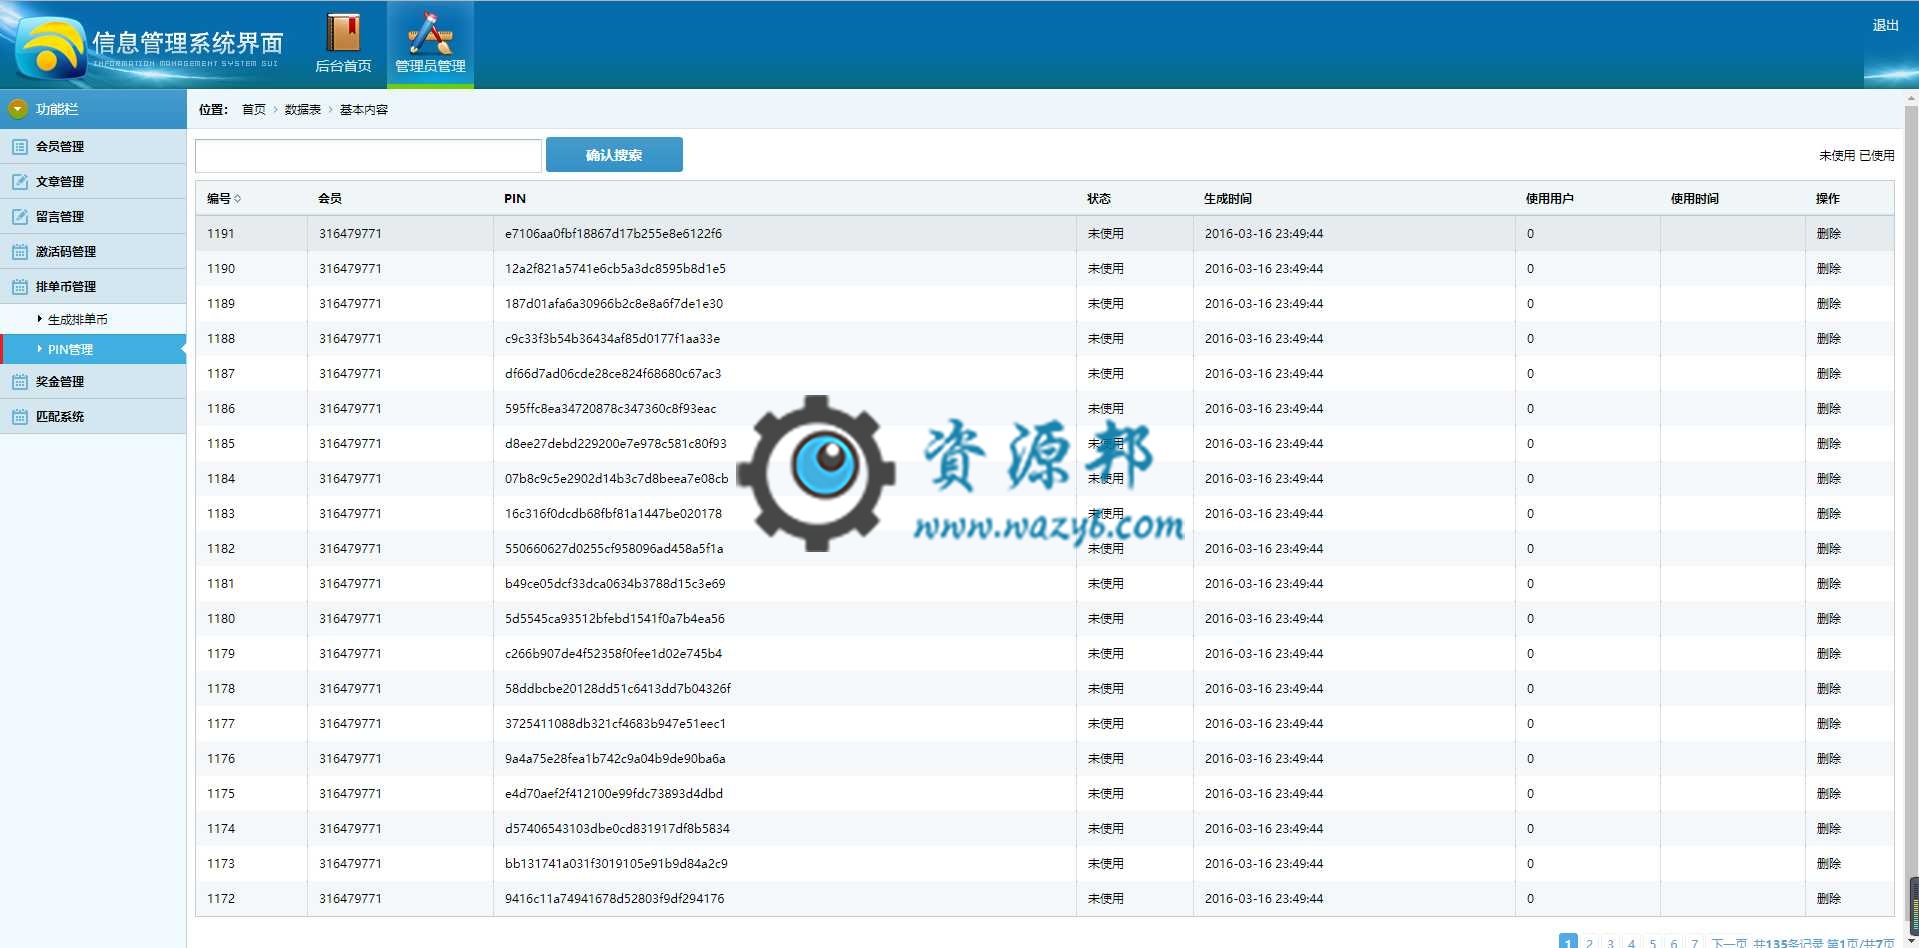Image resolution: width=1919 pixels, height=948 pixels.
Task: Click the 生成时间 column header
Action: (1227, 199)
